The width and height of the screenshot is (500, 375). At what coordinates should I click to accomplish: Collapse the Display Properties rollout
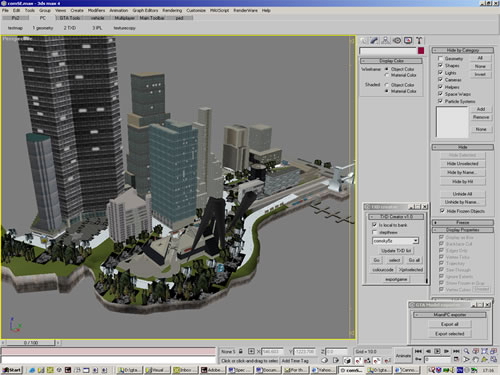[x=463, y=230]
